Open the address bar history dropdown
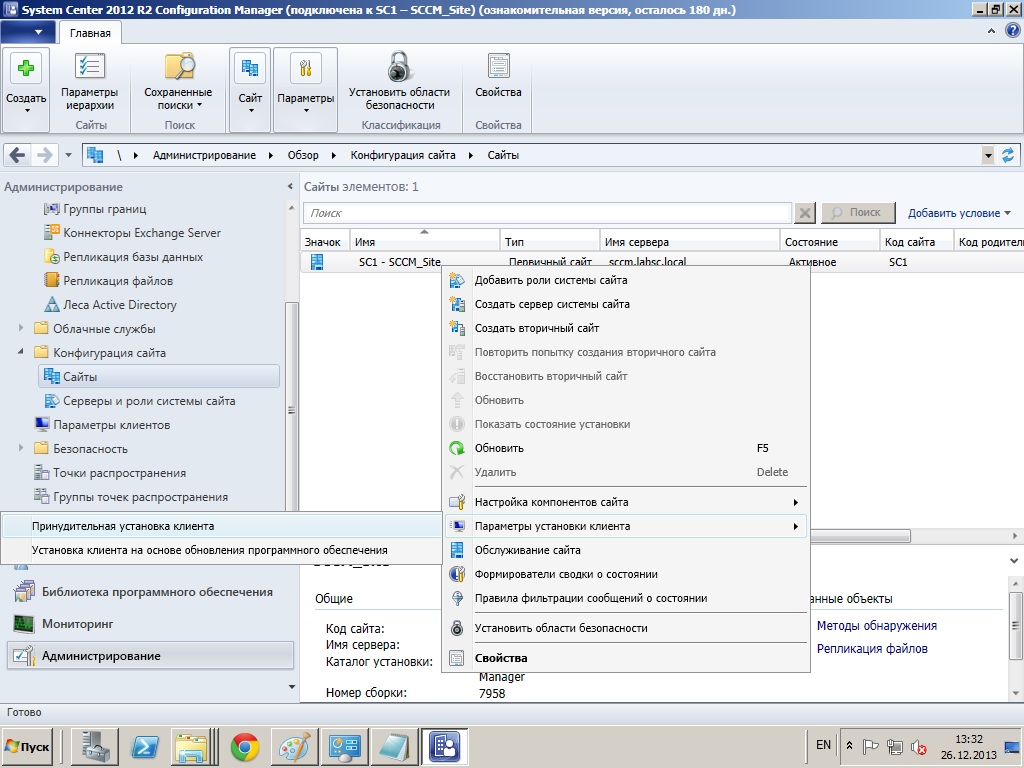Screen dimensions: 1024x768 (988, 155)
